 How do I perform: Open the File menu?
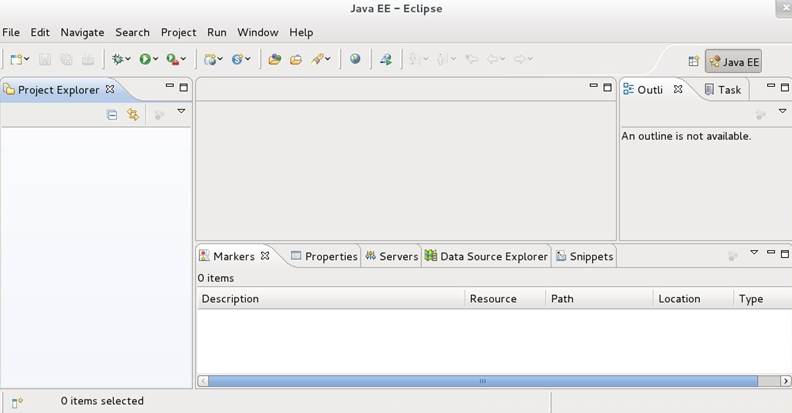(11, 32)
